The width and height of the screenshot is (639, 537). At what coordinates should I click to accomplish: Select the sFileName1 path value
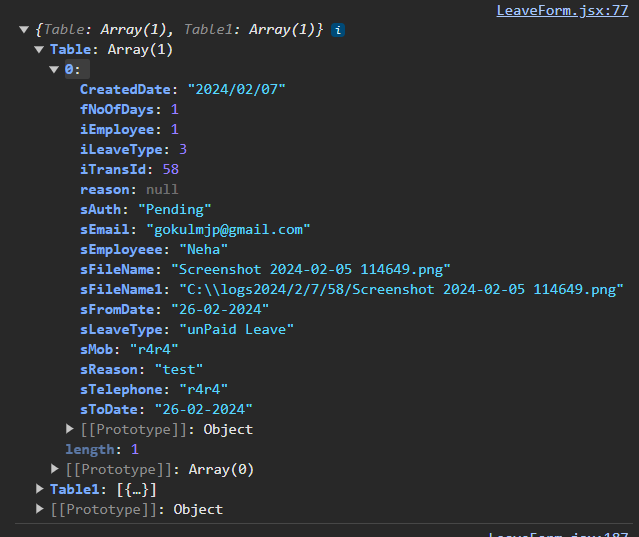pos(400,289)
